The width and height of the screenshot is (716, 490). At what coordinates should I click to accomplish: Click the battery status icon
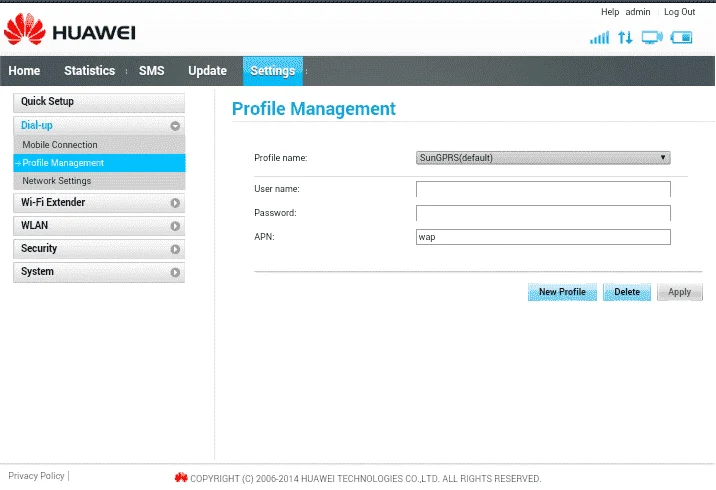tap(681, 37)
